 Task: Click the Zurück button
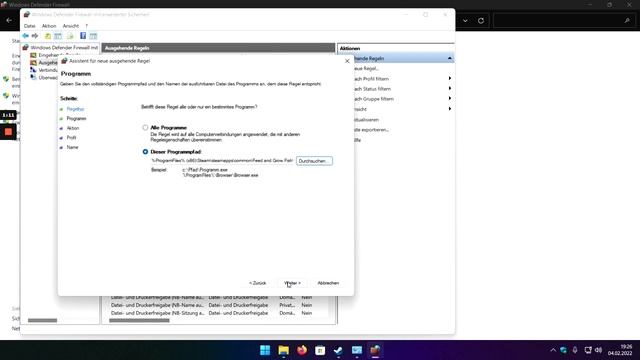coord(258,283)
